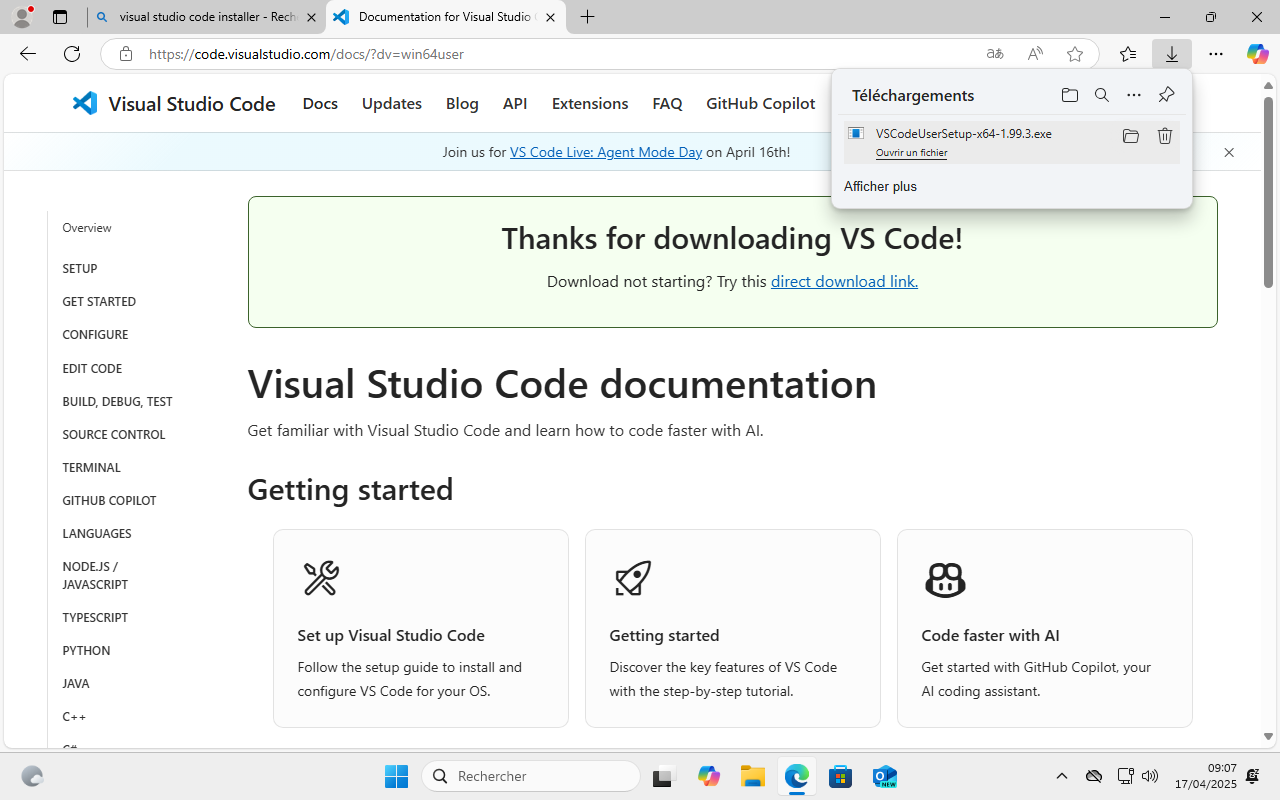Image resolution: width=1280 pixels, height=800 pixels.
Task: Open a new browser tab
Action: (x=587, y=17)
